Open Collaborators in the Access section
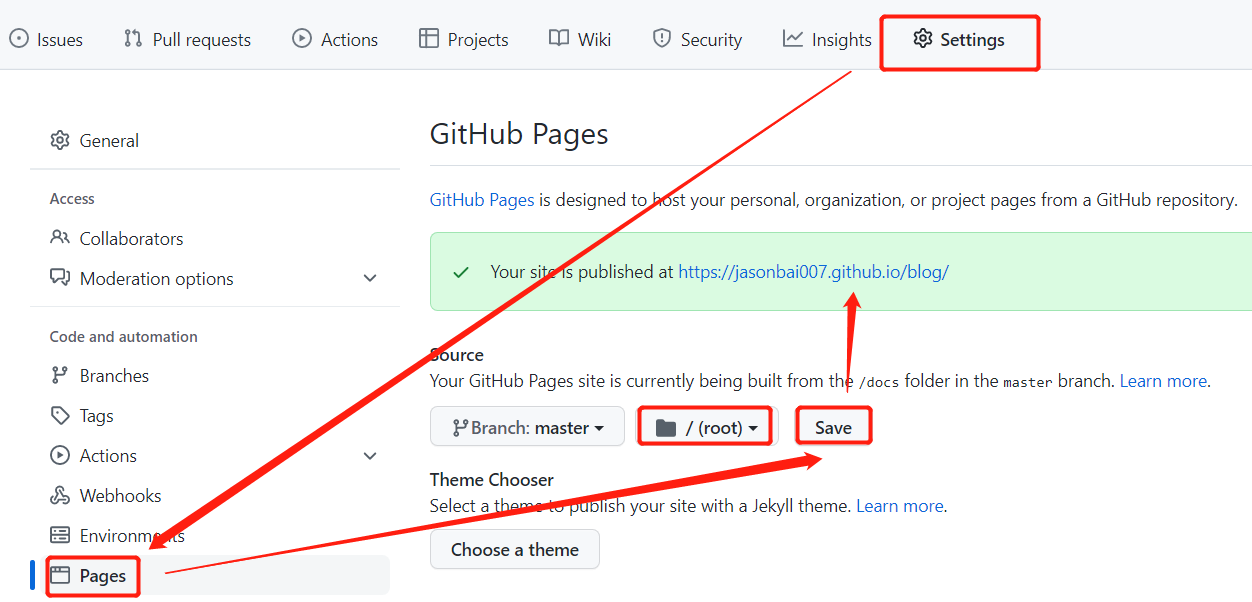1252x602 pixels. [131, 239]
